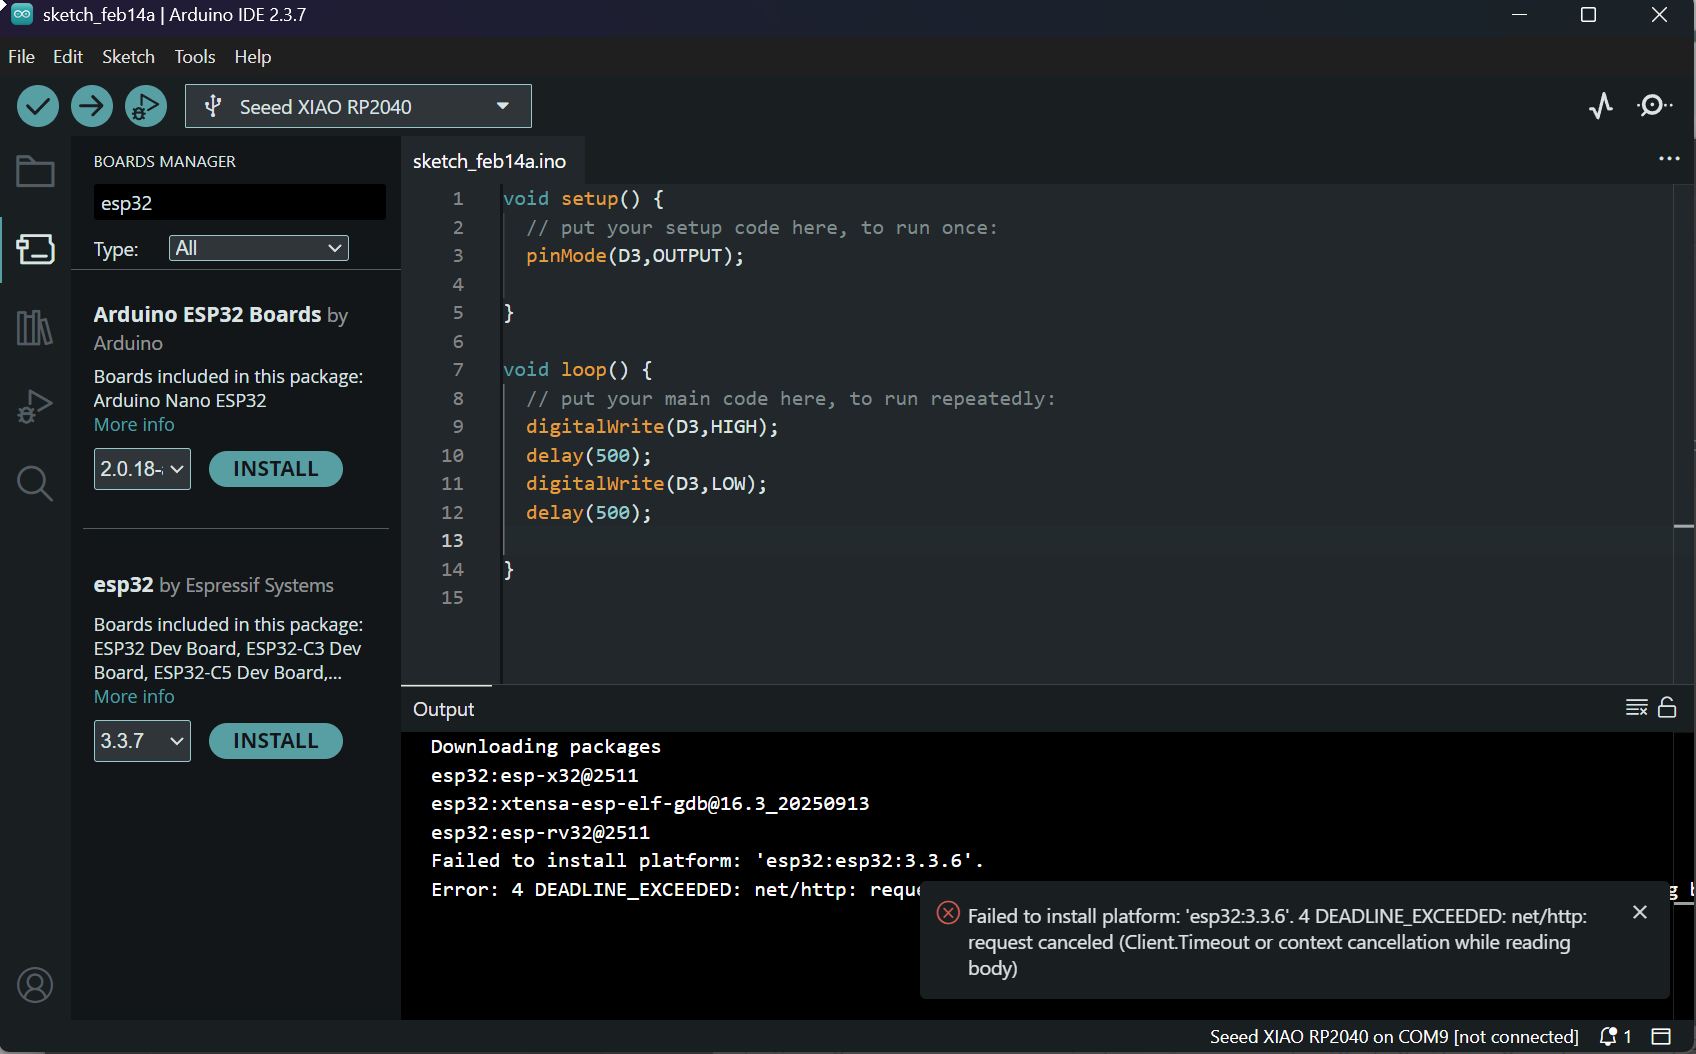Click the 'Downloading packages' output line

click(x=546, y=747)
